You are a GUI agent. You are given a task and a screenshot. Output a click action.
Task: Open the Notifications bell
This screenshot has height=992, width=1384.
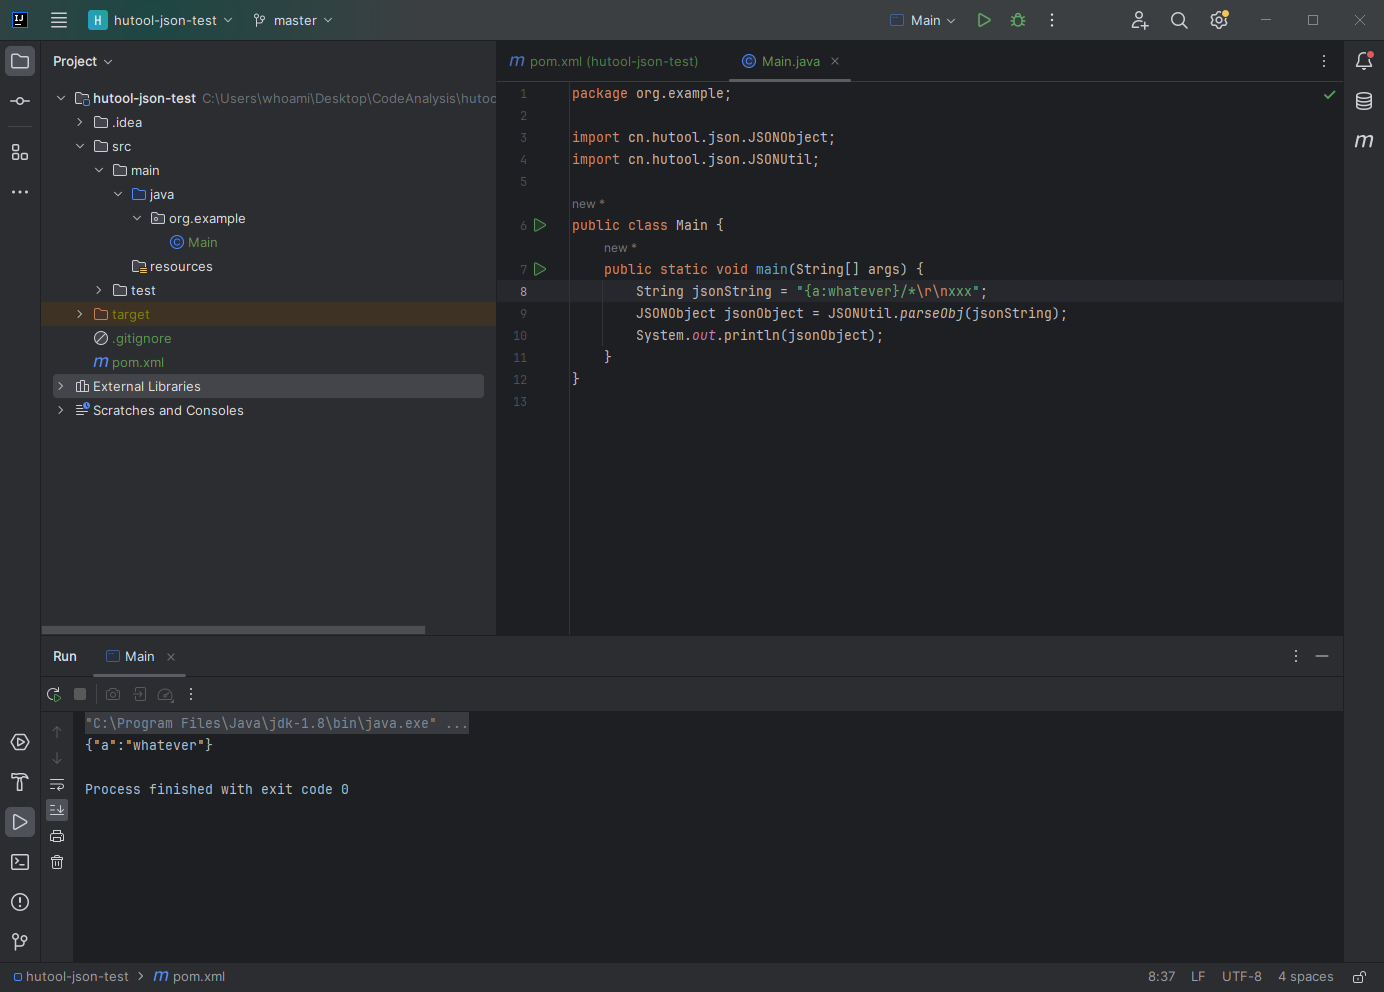(1364, 61)
